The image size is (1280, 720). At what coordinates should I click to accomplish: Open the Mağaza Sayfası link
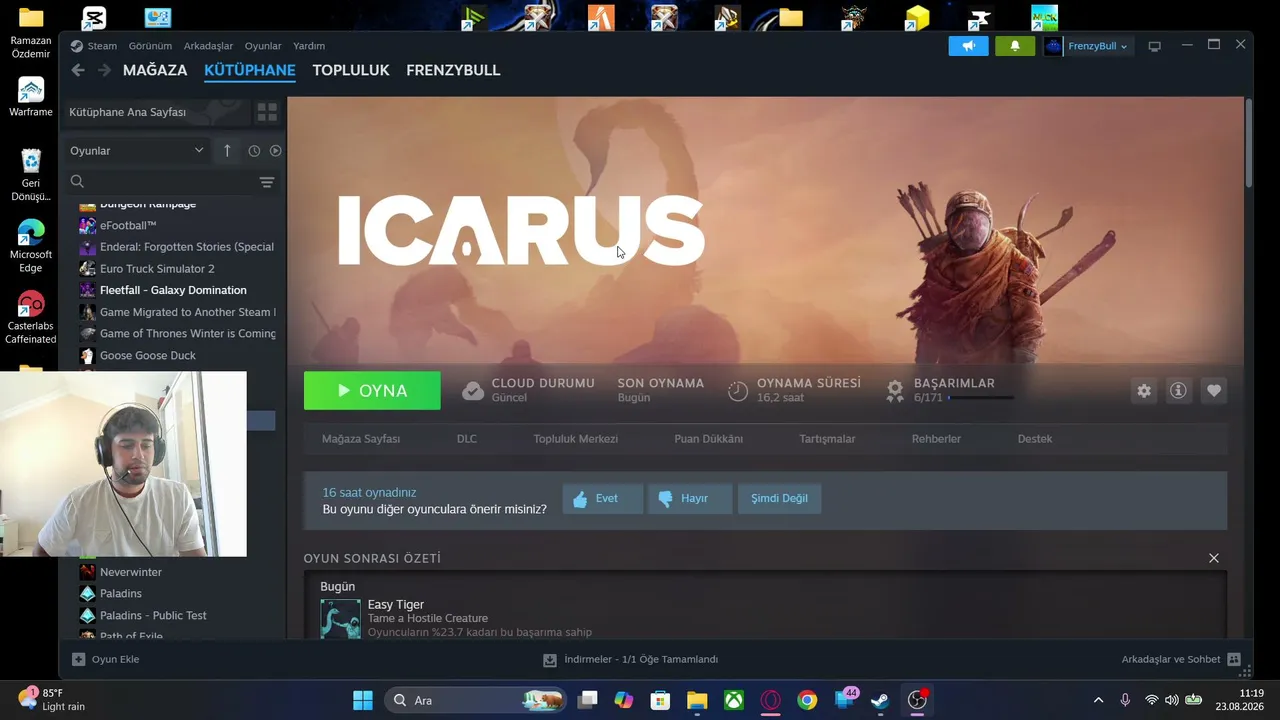(x=361, y=439)
